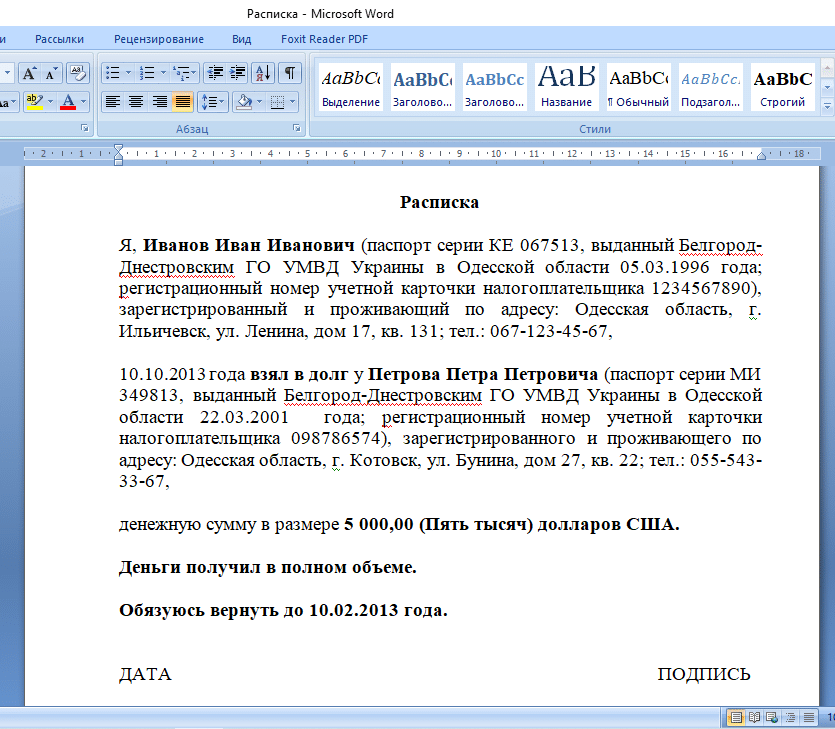Toggle paragraph marks with the ¶ icon

[x=290, y=72]
